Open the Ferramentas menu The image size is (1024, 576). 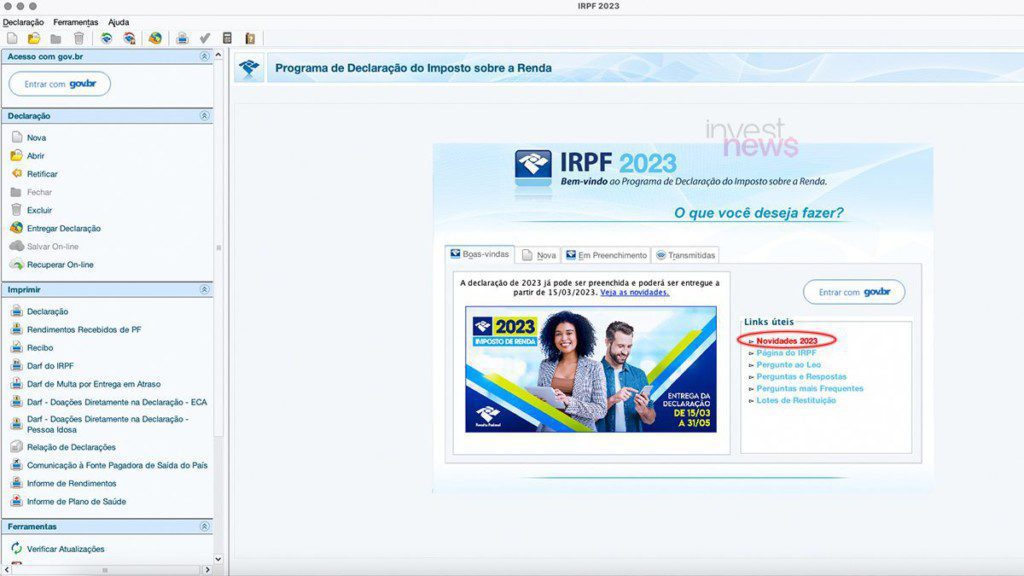tap(76, 22)
